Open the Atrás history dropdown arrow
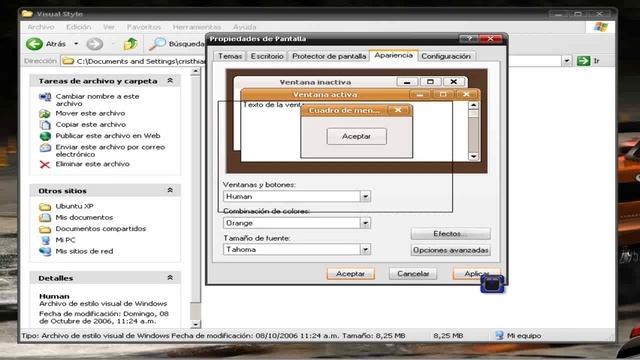Viewport: 640px width, 360px height. (76, 44)
